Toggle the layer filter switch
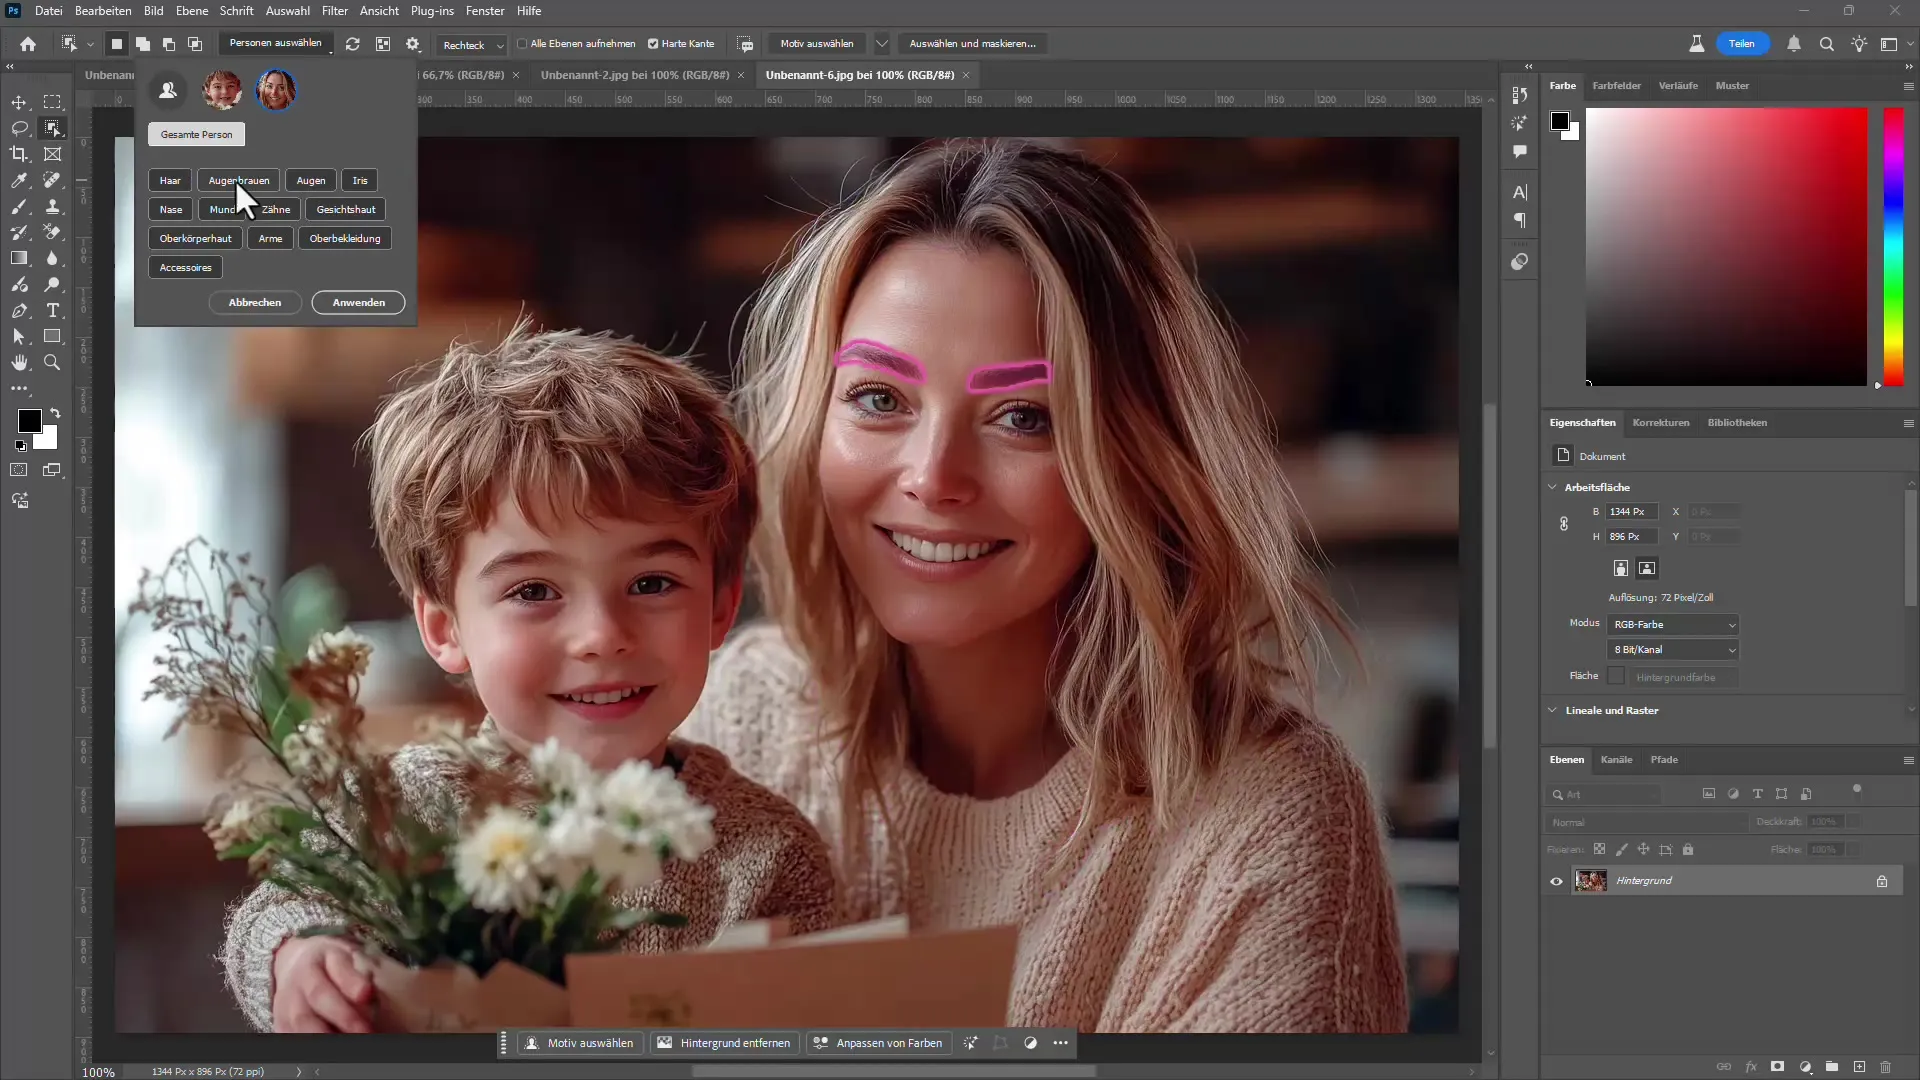The height and width of the screenshot is (1080, 1920). pyautogui.click(x=1857, y=789)
